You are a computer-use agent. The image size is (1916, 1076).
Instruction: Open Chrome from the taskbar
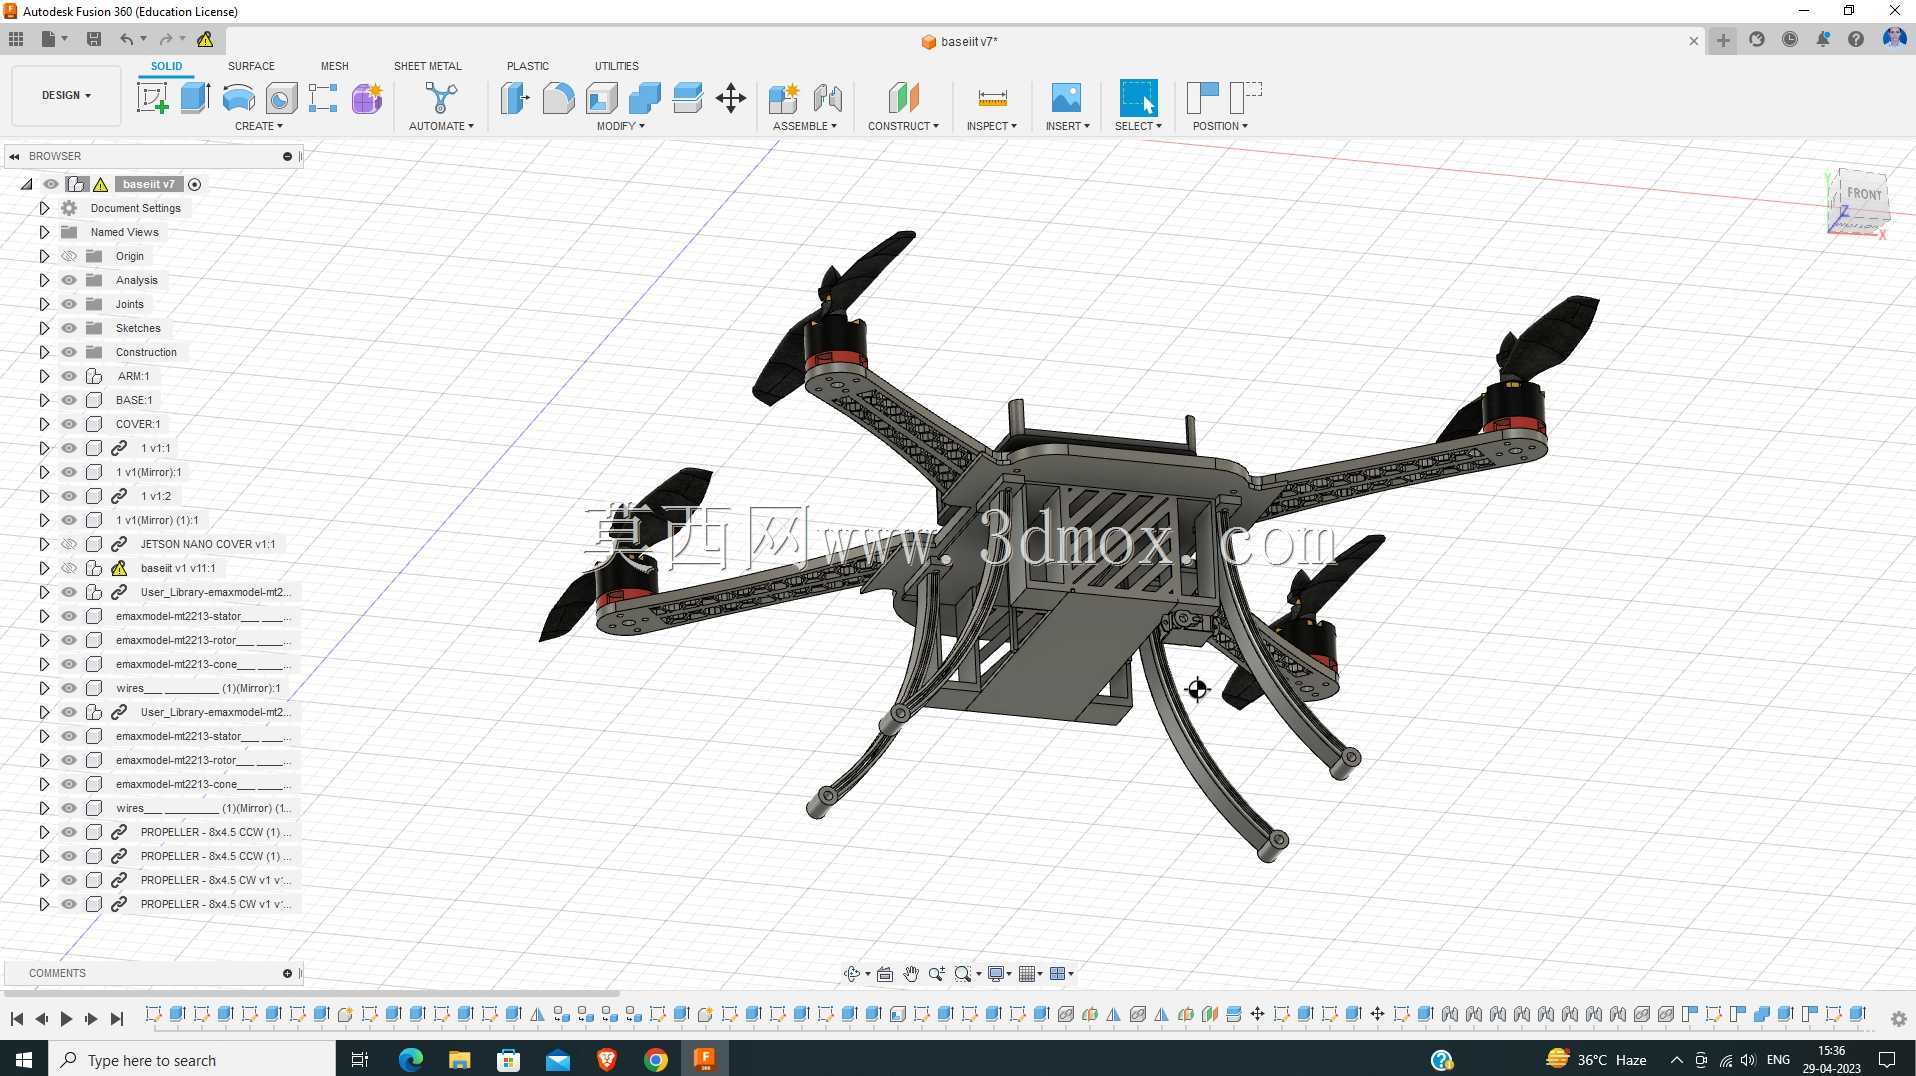(656, 1060)
